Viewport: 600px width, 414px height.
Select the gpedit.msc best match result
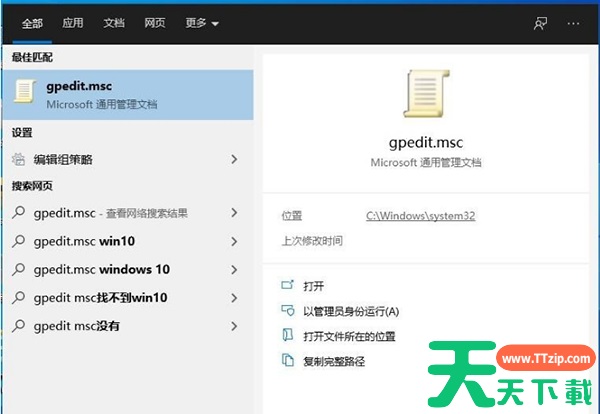pos(128,94)
